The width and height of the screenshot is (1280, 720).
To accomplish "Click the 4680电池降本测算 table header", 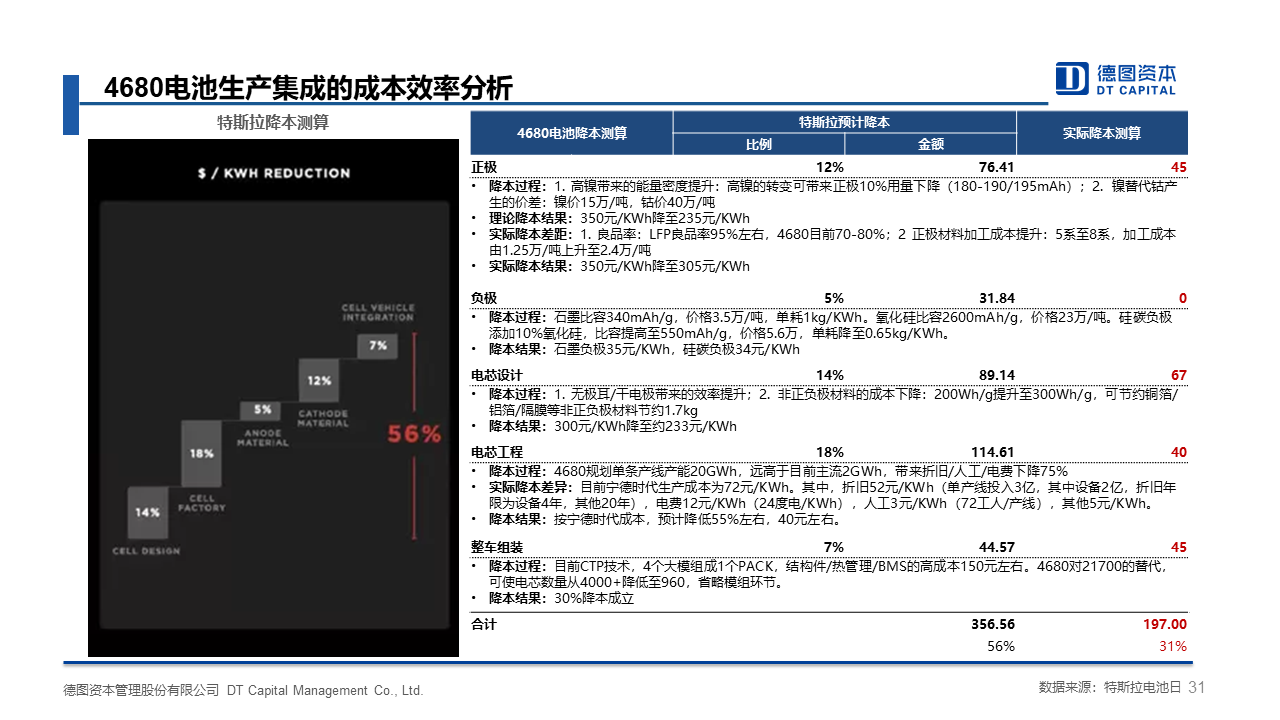I will [x=572, y=133].
